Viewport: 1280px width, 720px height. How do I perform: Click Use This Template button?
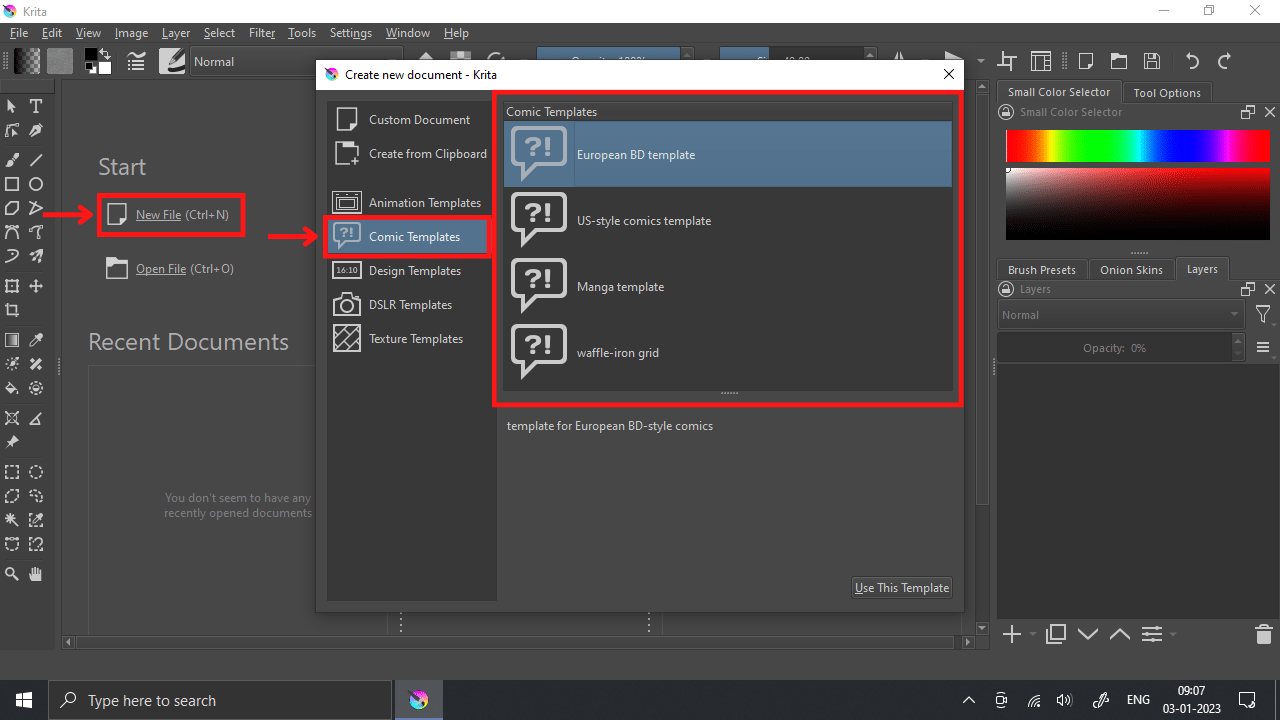902,588
